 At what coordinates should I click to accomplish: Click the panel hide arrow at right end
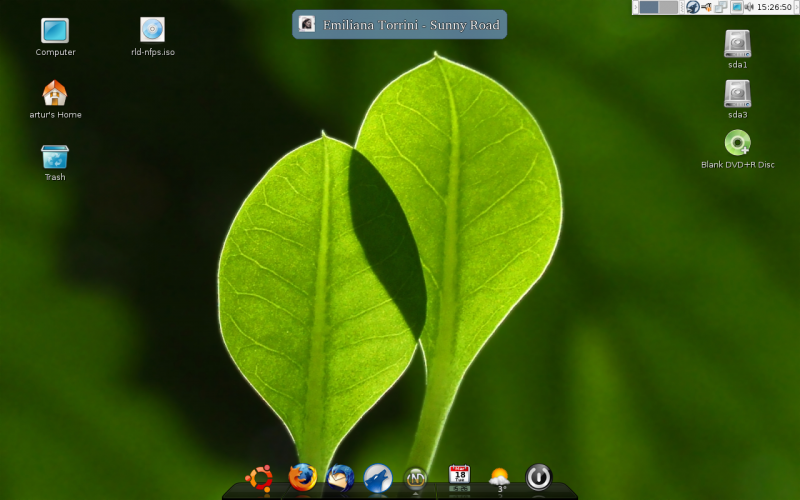(796, 7)
